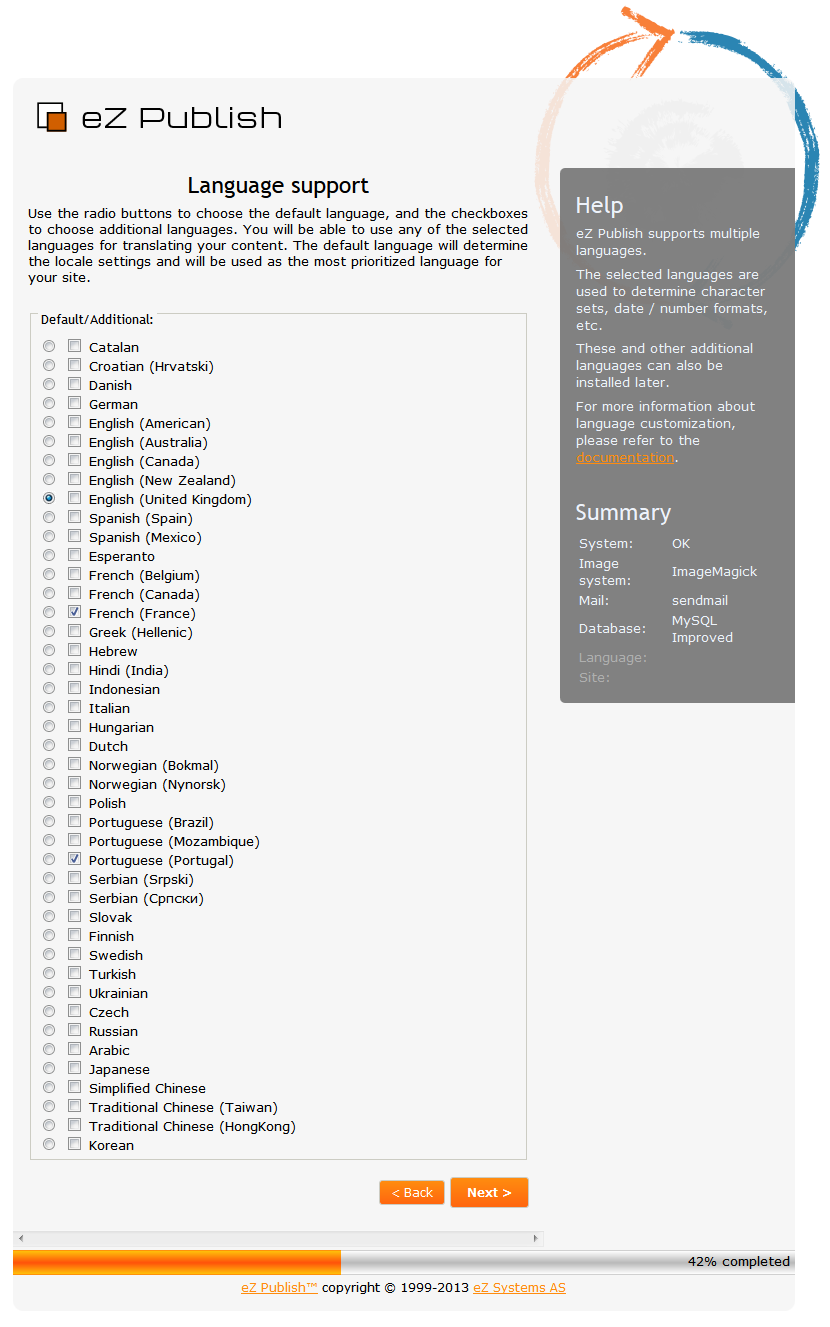Image resolution: width=830 pixels, height=1327 pixels.
Task: Select German as default language radio
Action: [x=49, y=404]
